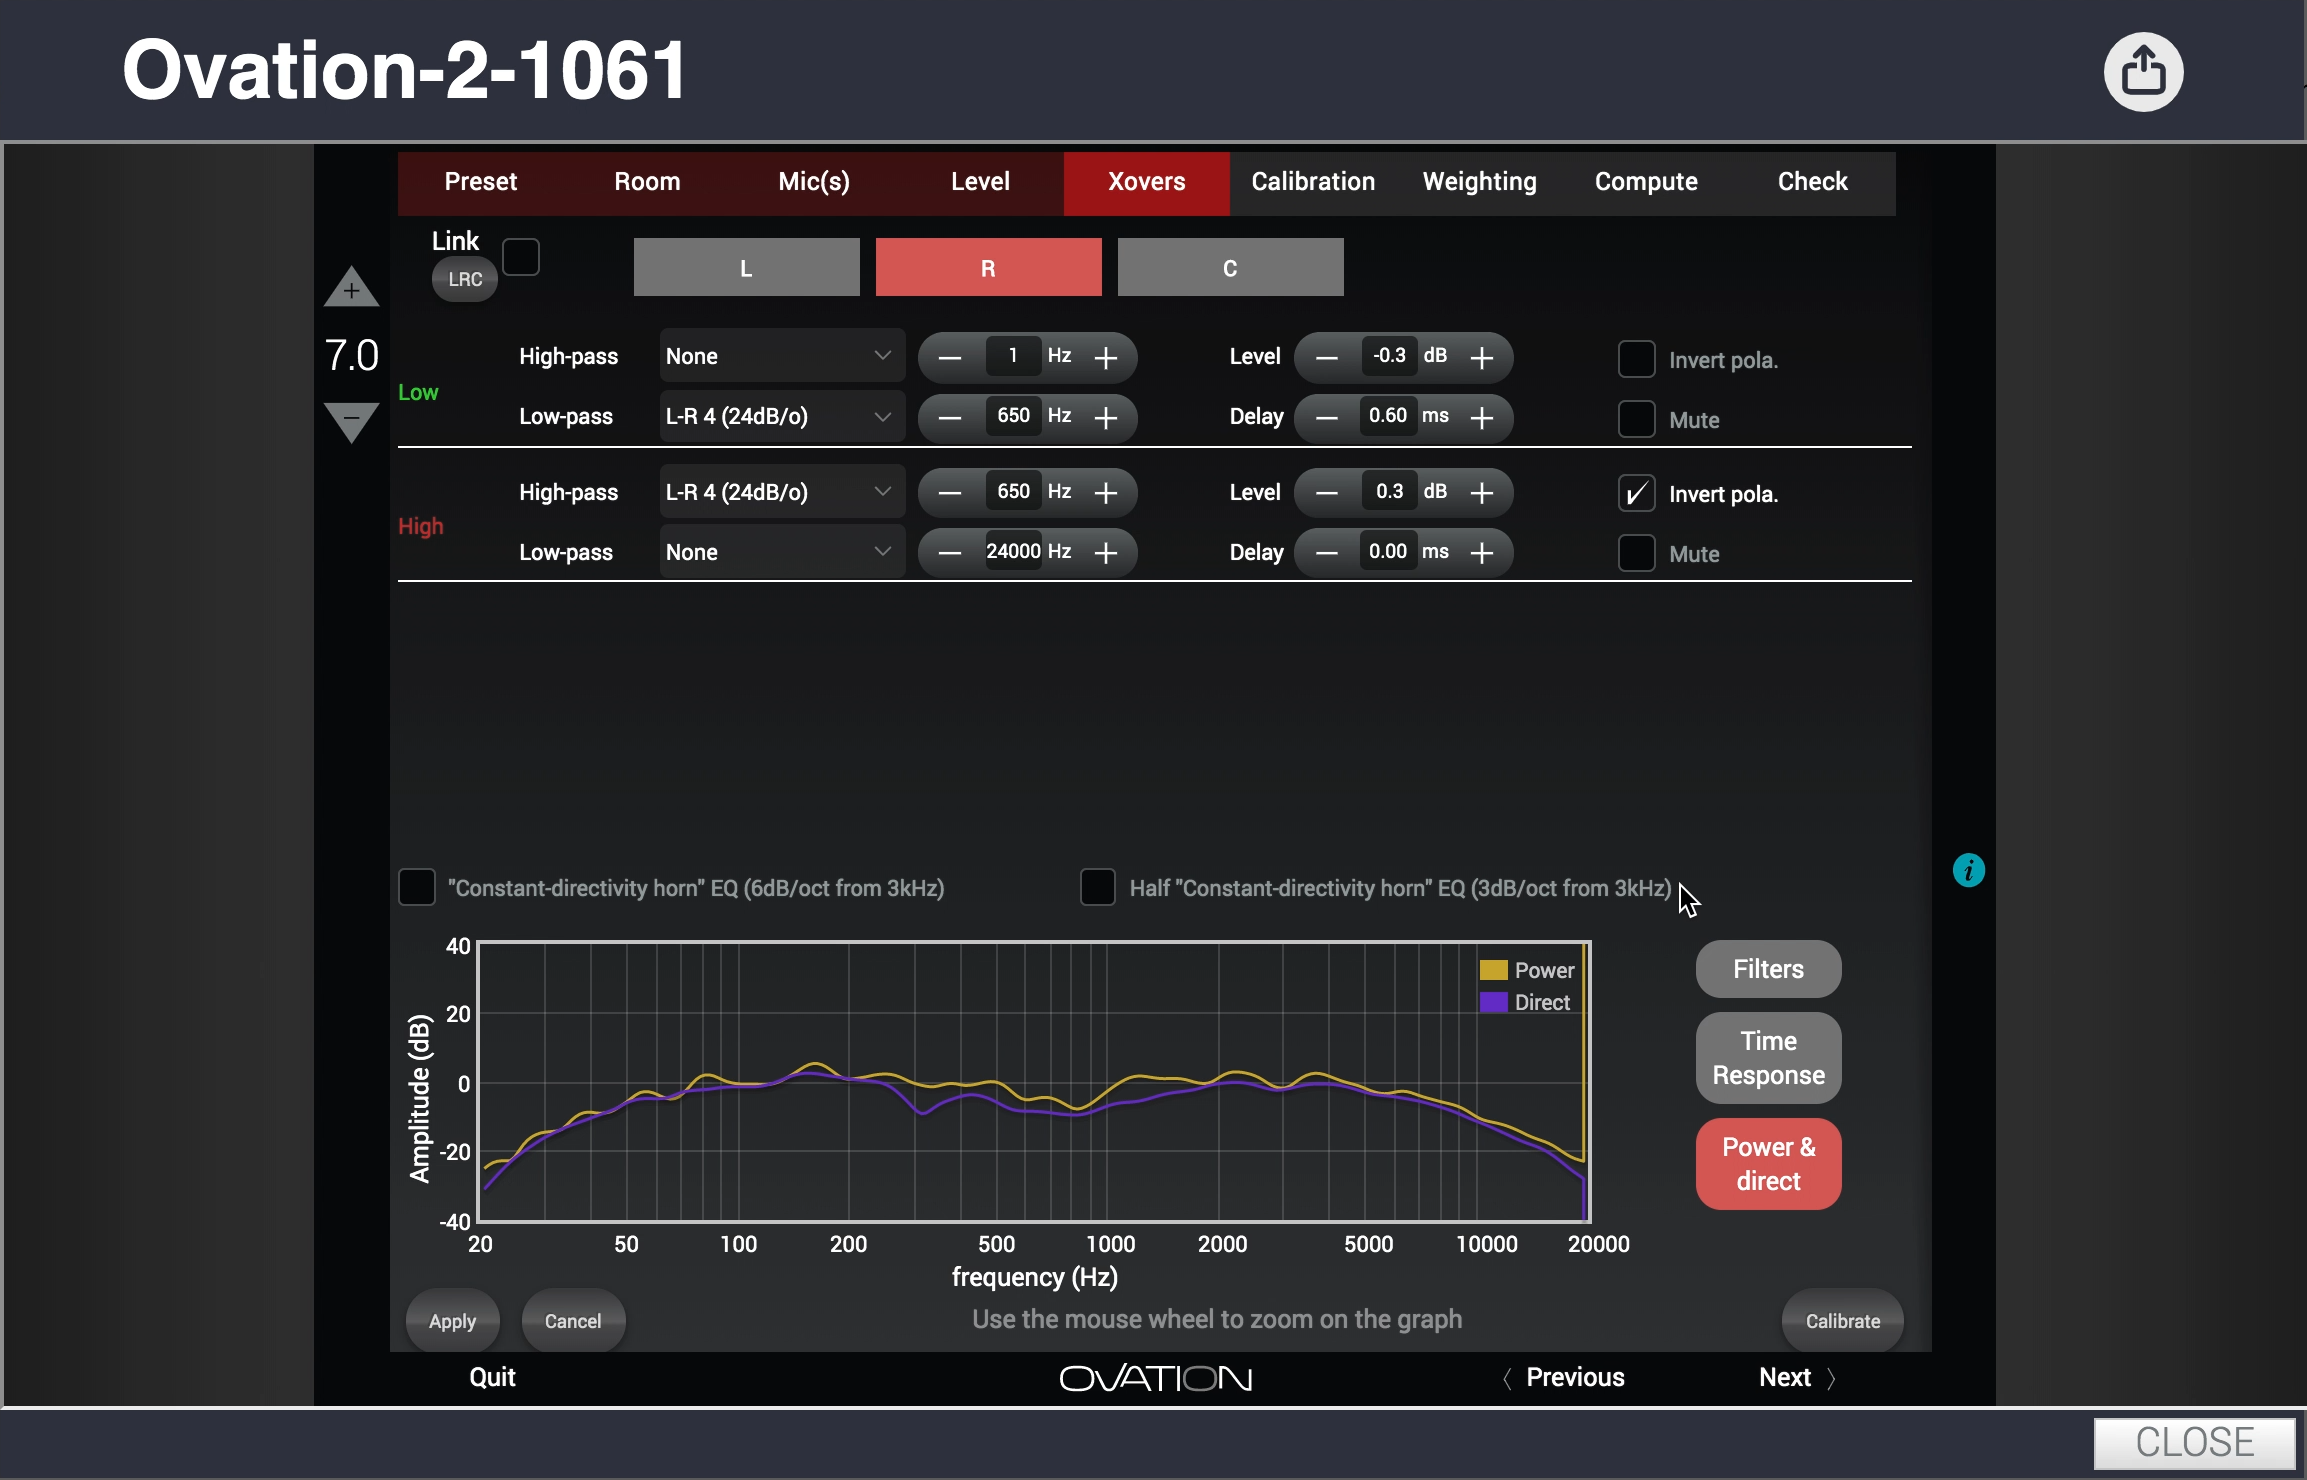Increase High low-pass 24000 Hz frequency
Screen dimensions: 2307x1480
[x=1106, y=553]
